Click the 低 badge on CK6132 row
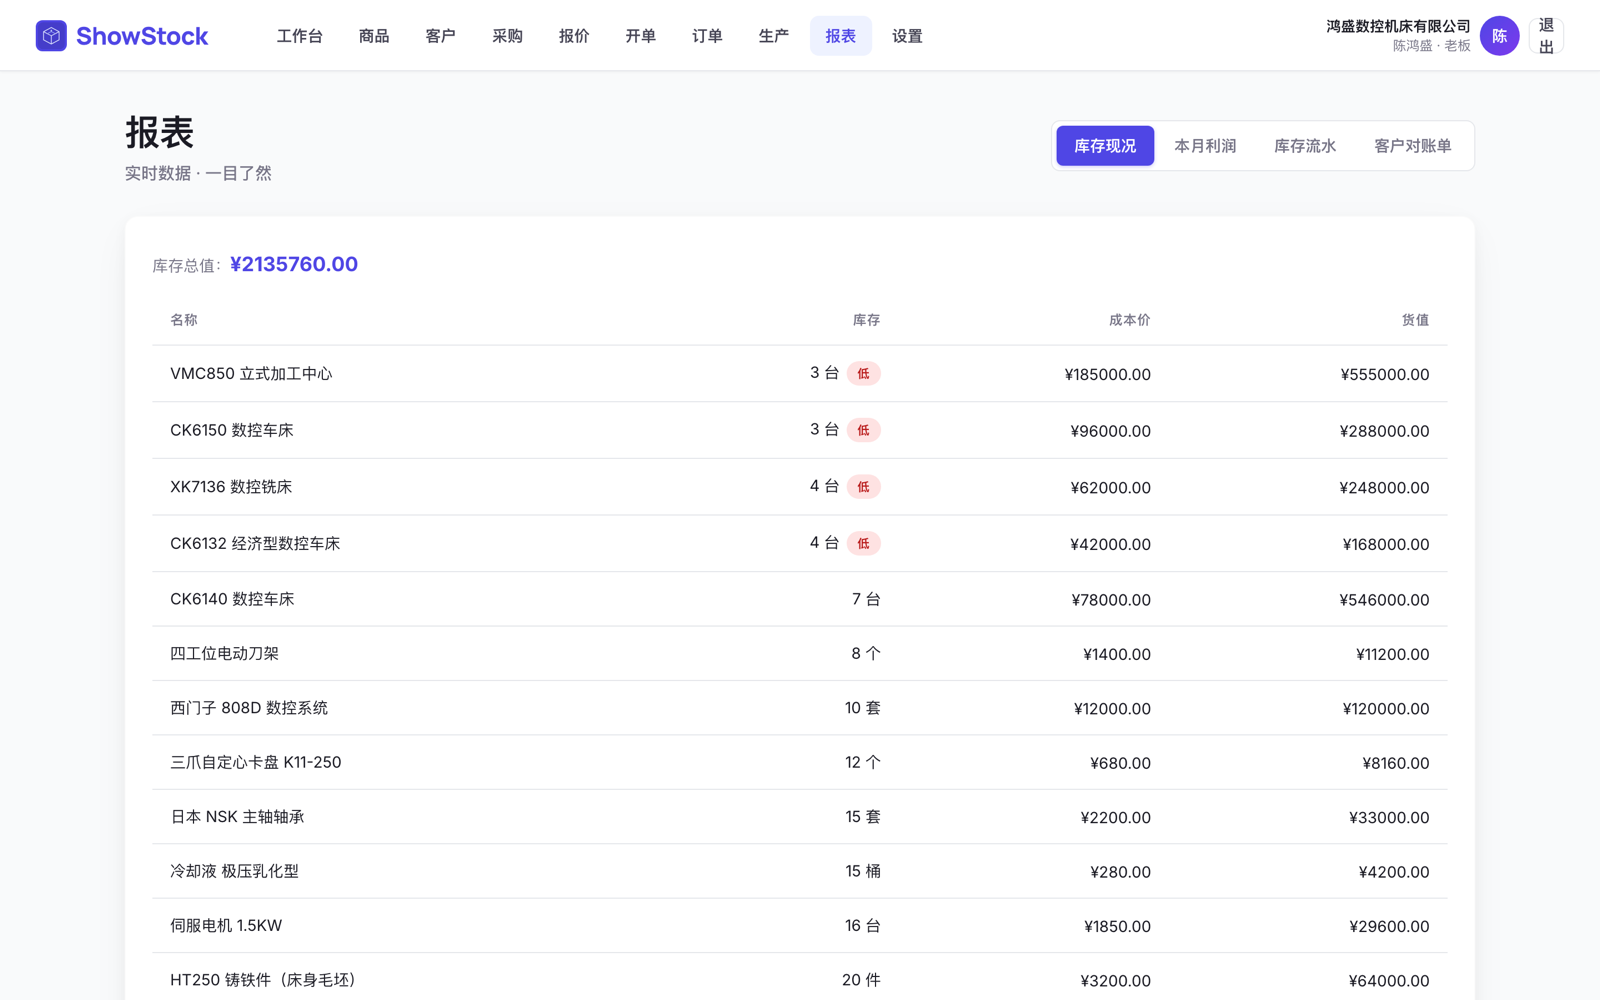The width and height of the screenshot is (1600, 1000). (x=863, y=543)
